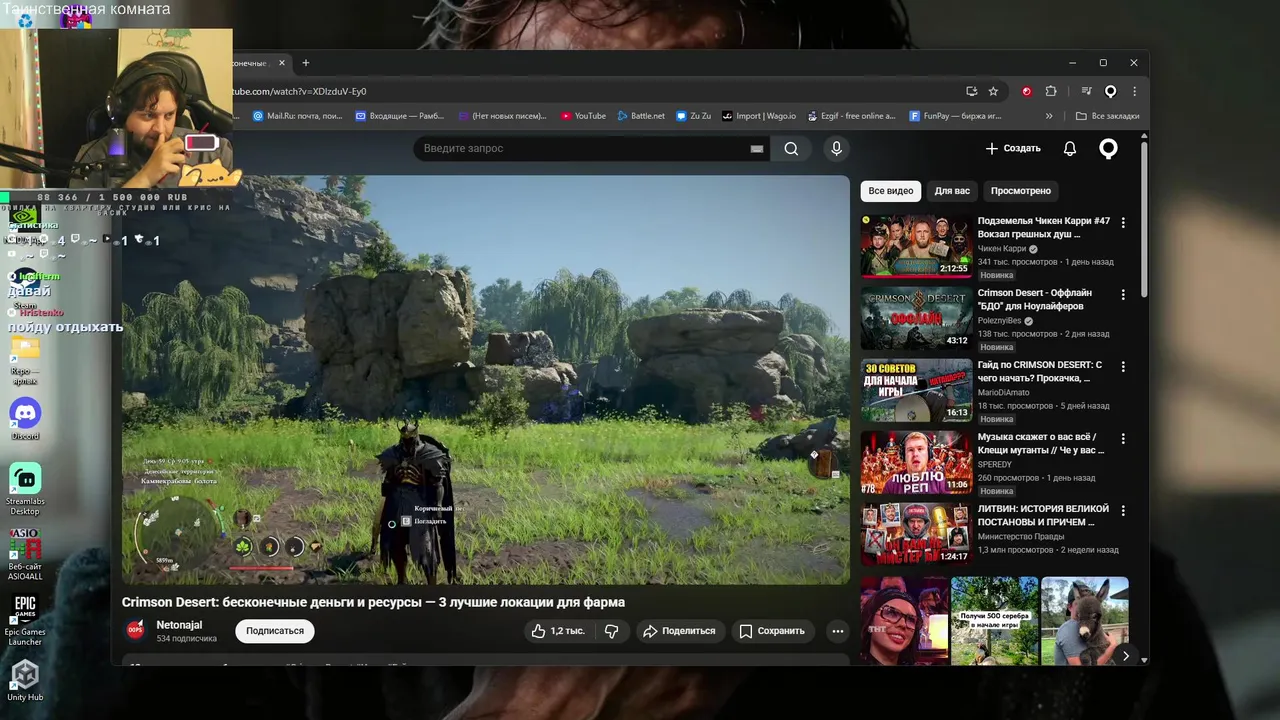Viewport: 1280px width, 720px height.
Task: Open Получи 500 серебра Short thumbnail
Action: (x=994, y=620)
